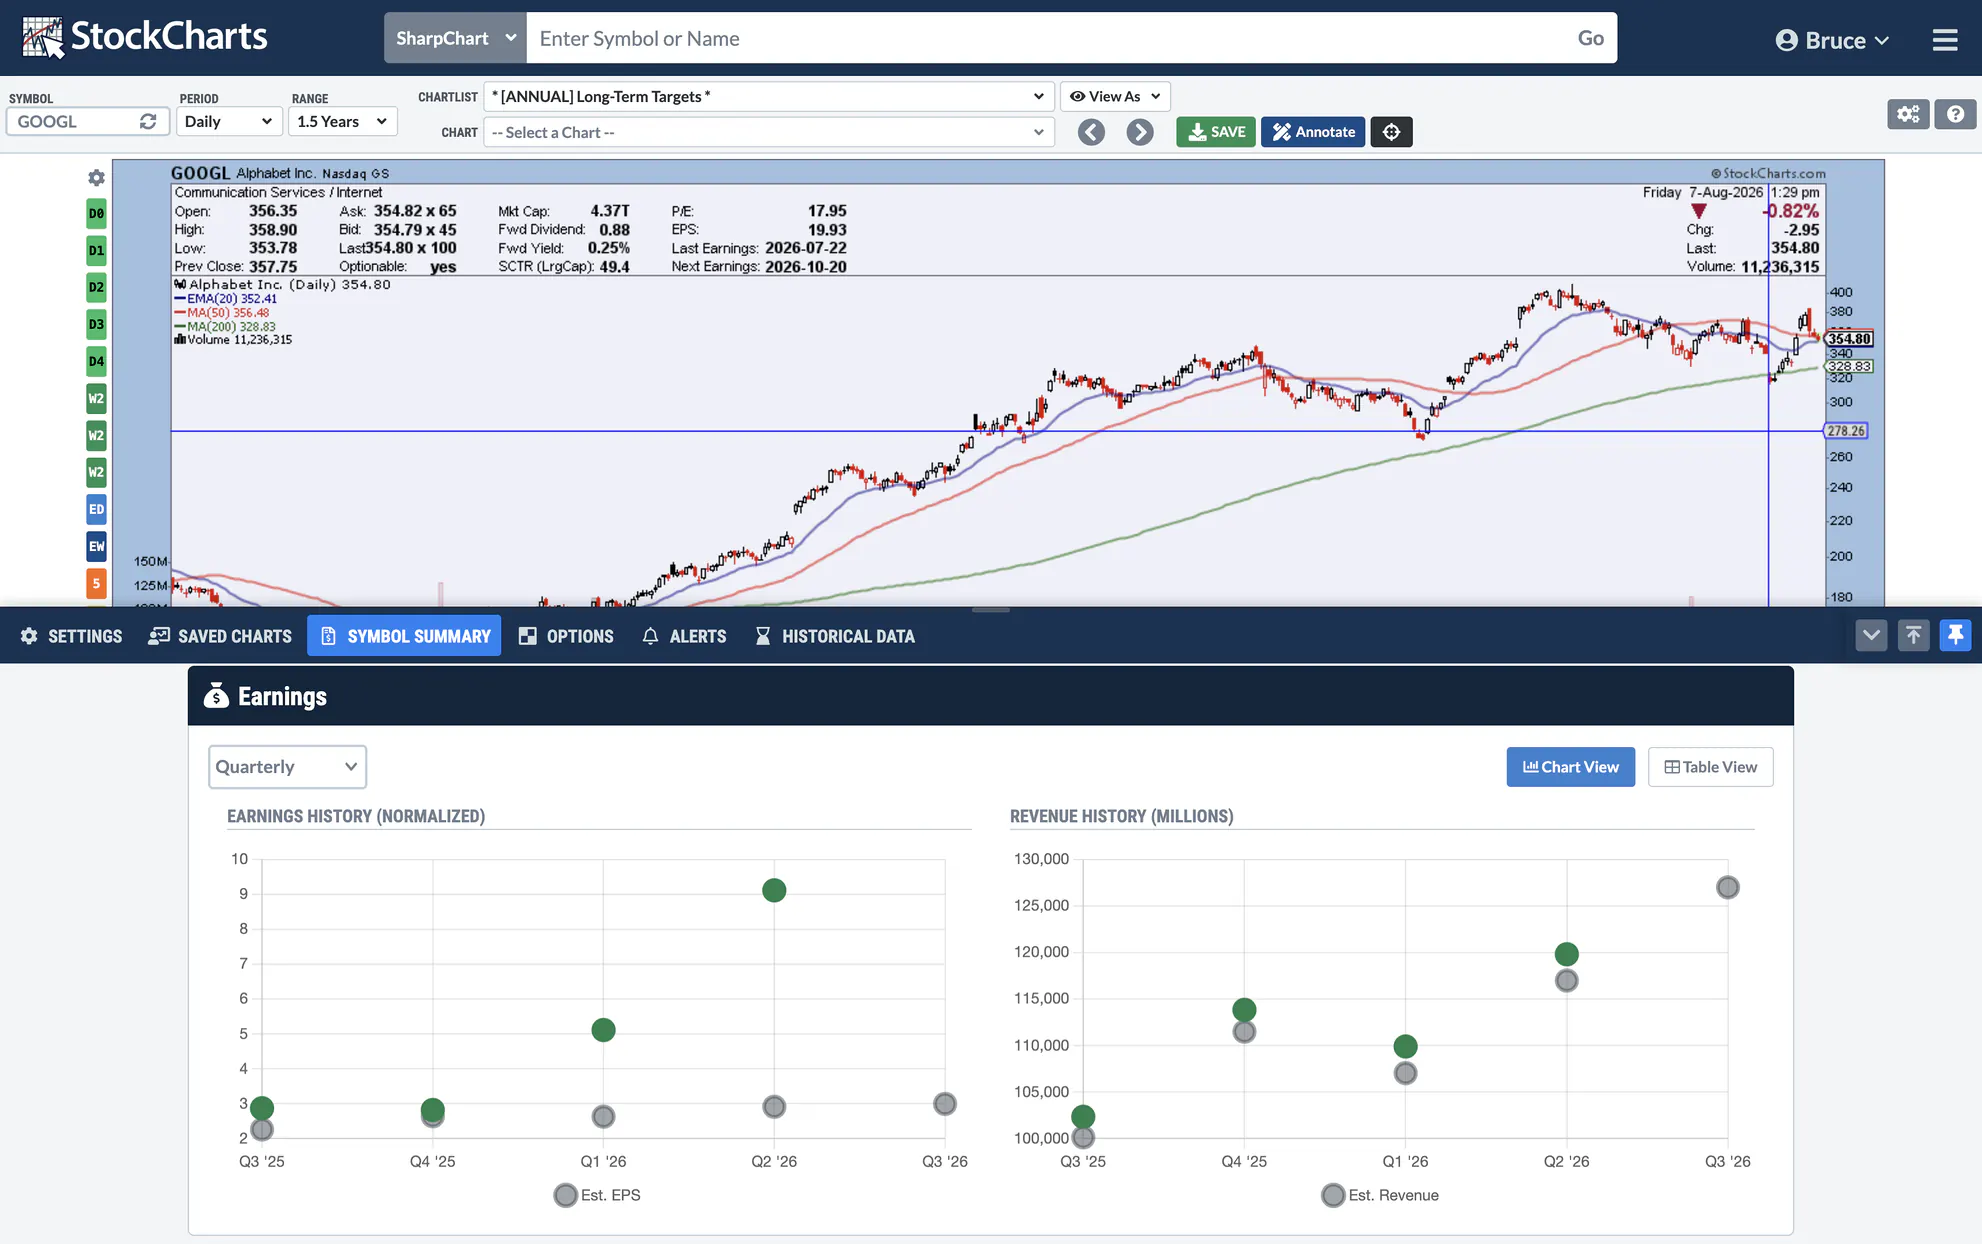The height and width of the screenshot is (1244, 1982).
Task: Click the SCTR (LrgCap) 49.4 value
Action: click(x=614, y=267)
